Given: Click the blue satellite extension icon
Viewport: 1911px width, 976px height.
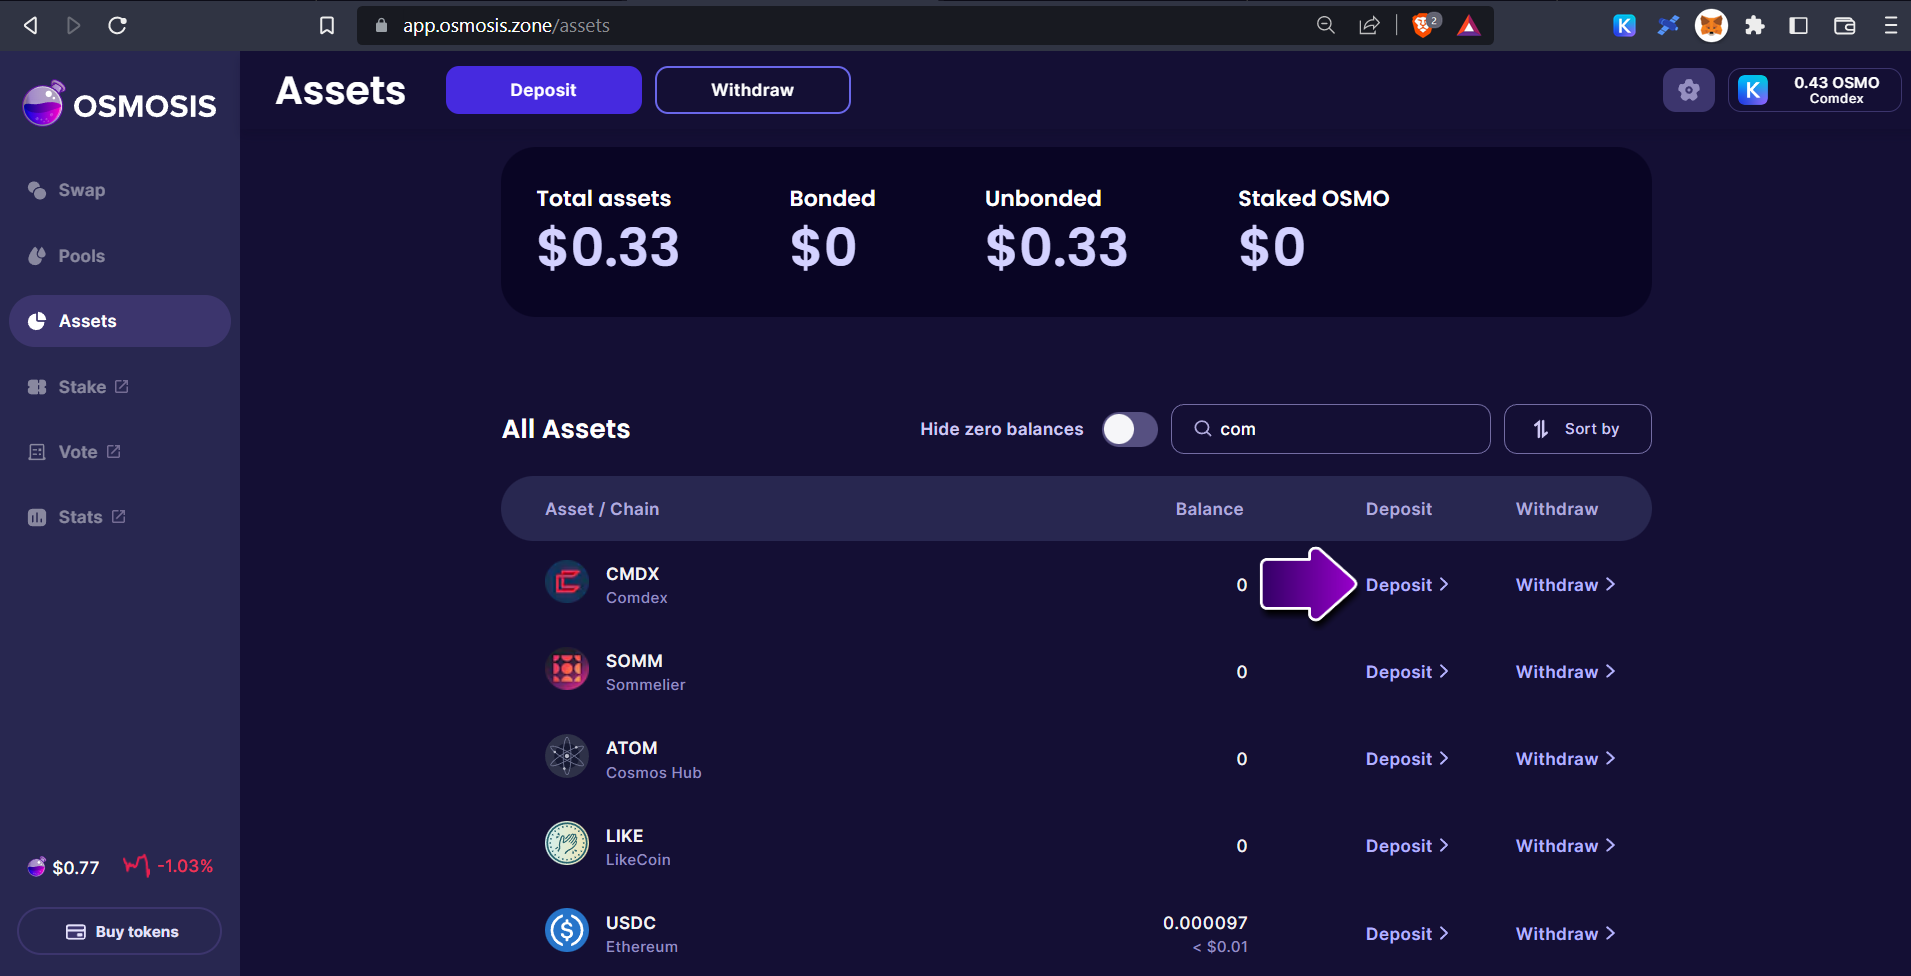Looking at the screenshot, I should tap(1668, 25).
